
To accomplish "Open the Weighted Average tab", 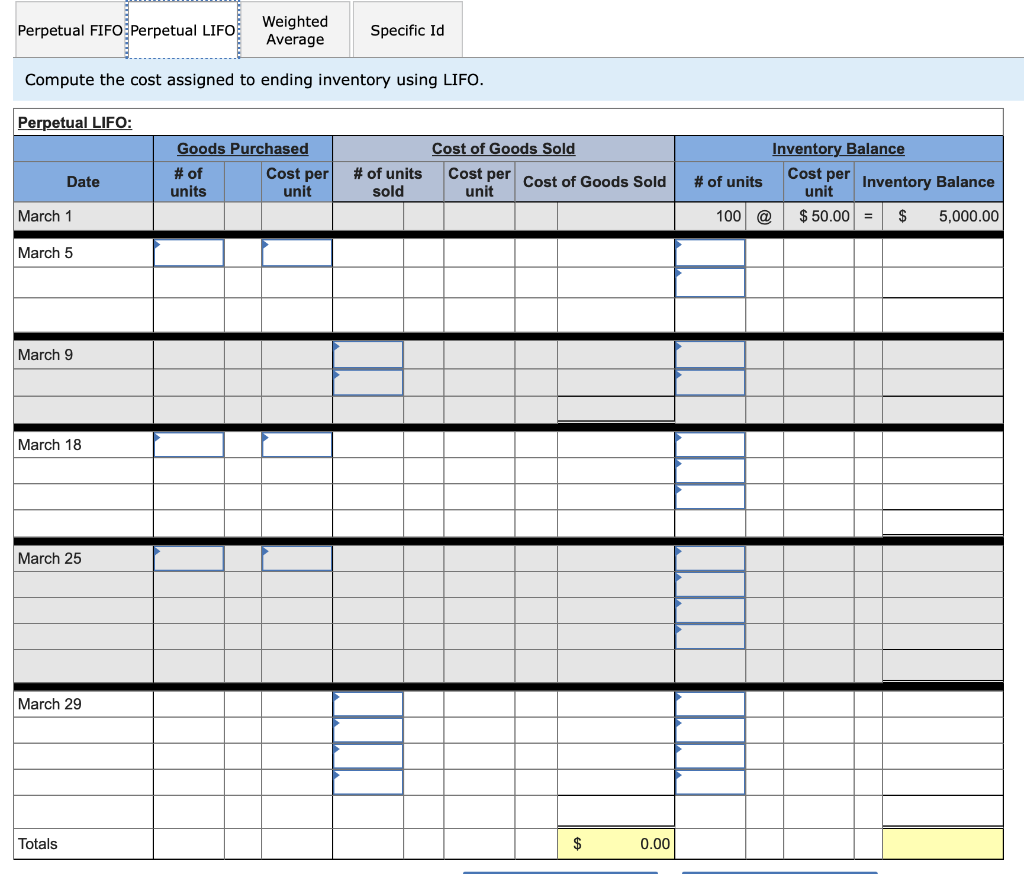I will [295, 30].
